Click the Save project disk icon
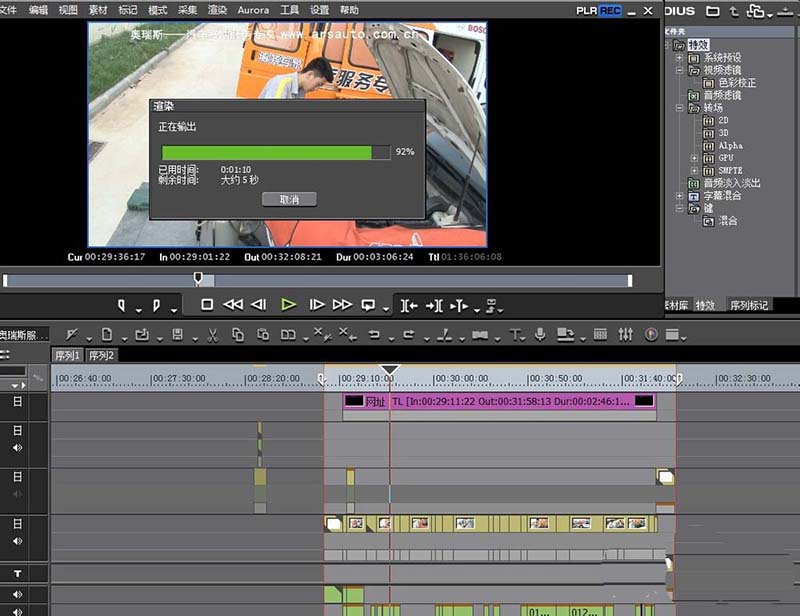The image size is (800, 616). pos(177,334)
